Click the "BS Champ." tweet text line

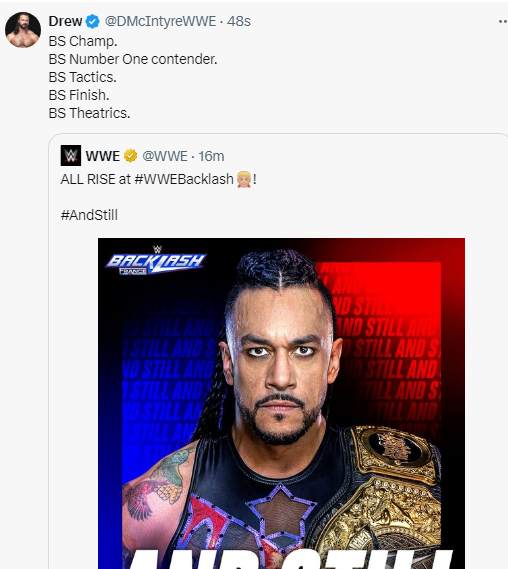83,41
